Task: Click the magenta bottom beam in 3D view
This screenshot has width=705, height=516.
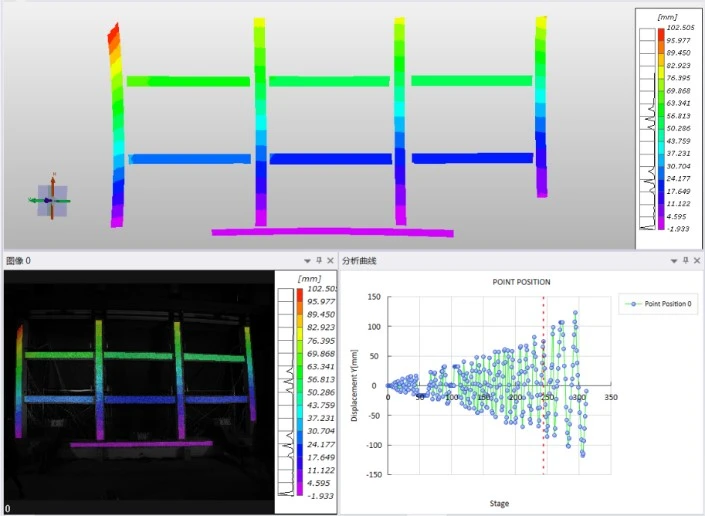Action: coord(332,232)
